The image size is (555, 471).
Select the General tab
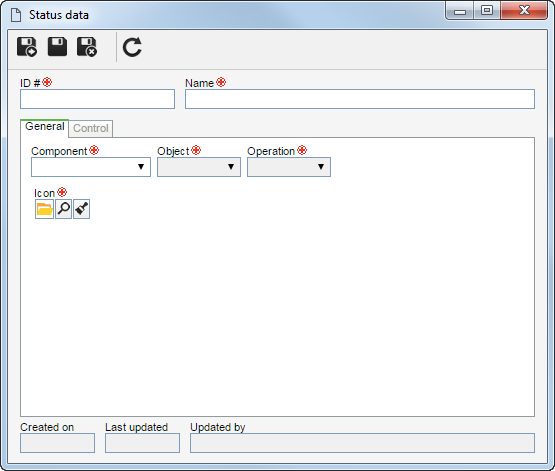[x=45, y=127]
